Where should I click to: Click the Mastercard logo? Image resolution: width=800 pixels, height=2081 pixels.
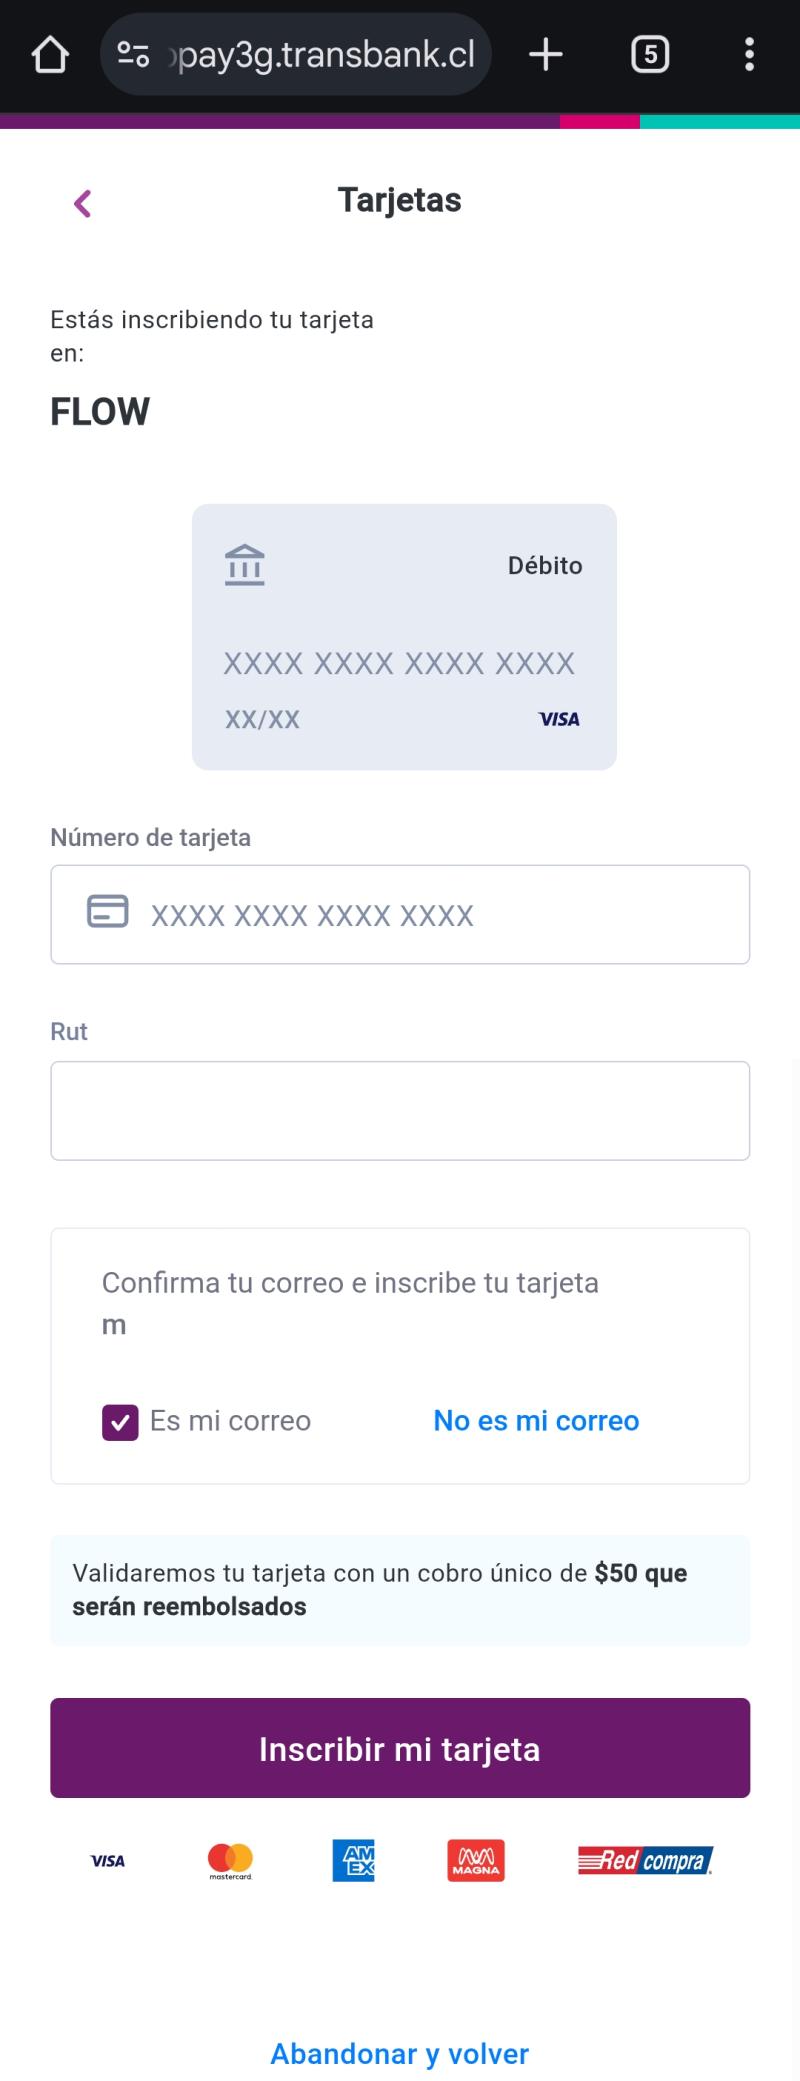[230, 1861]
